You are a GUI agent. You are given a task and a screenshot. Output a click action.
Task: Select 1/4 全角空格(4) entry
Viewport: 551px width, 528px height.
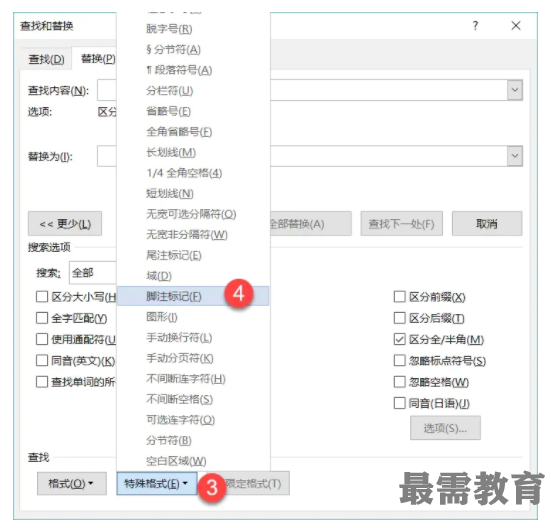[x=193, y=173]
